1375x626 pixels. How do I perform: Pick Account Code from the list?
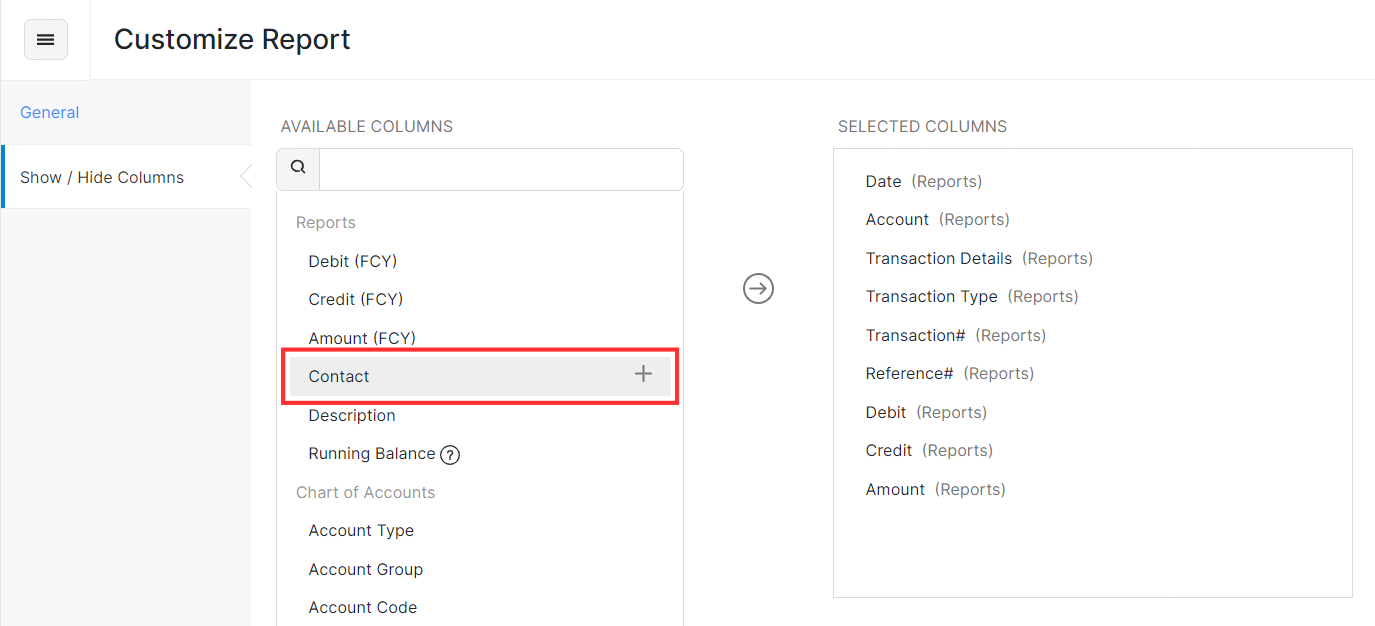(362, 606)
